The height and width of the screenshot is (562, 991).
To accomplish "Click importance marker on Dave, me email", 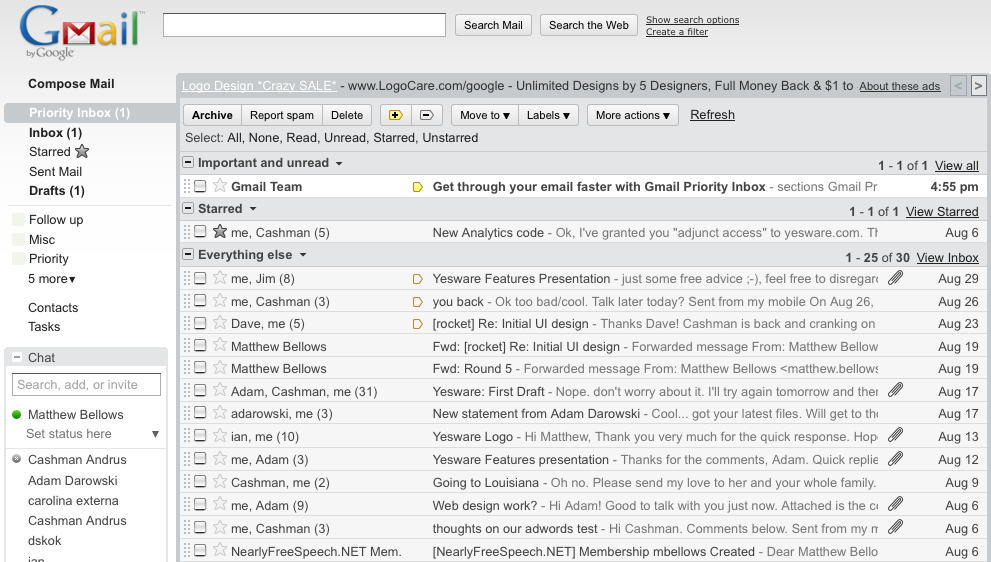I will click(x=417, y=324).
